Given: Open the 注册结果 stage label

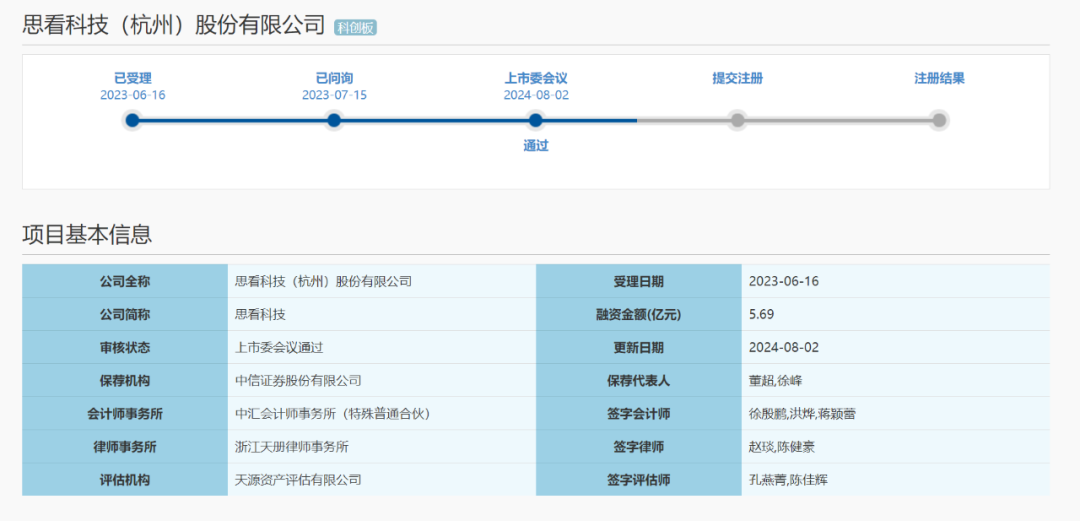Looking at the screenshot, I should tap(939, 78).
